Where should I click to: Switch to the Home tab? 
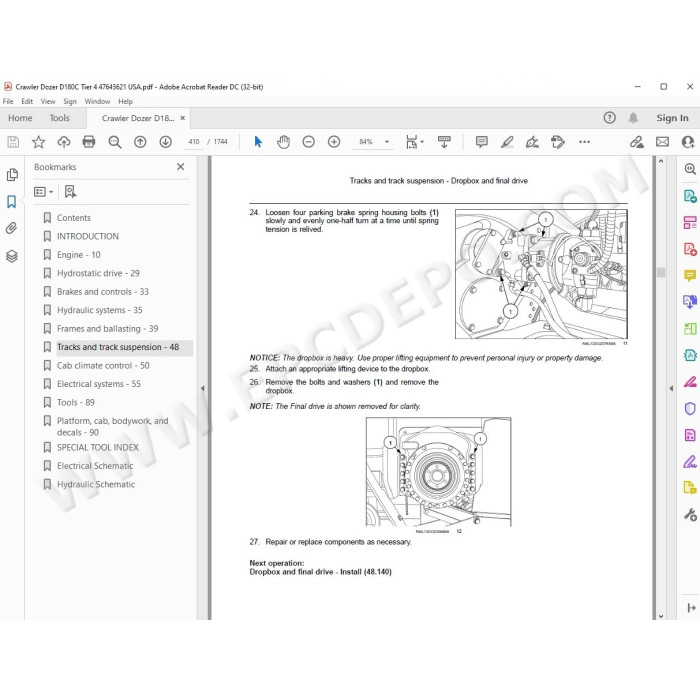coord(20,118)
